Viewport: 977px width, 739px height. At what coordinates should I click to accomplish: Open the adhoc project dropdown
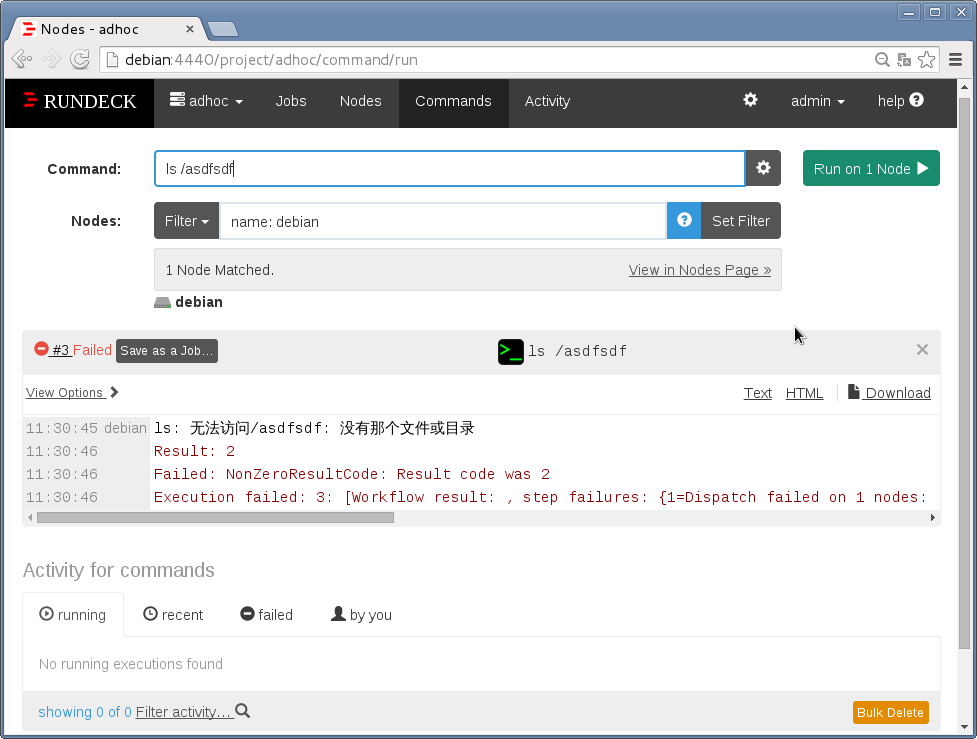206,101
